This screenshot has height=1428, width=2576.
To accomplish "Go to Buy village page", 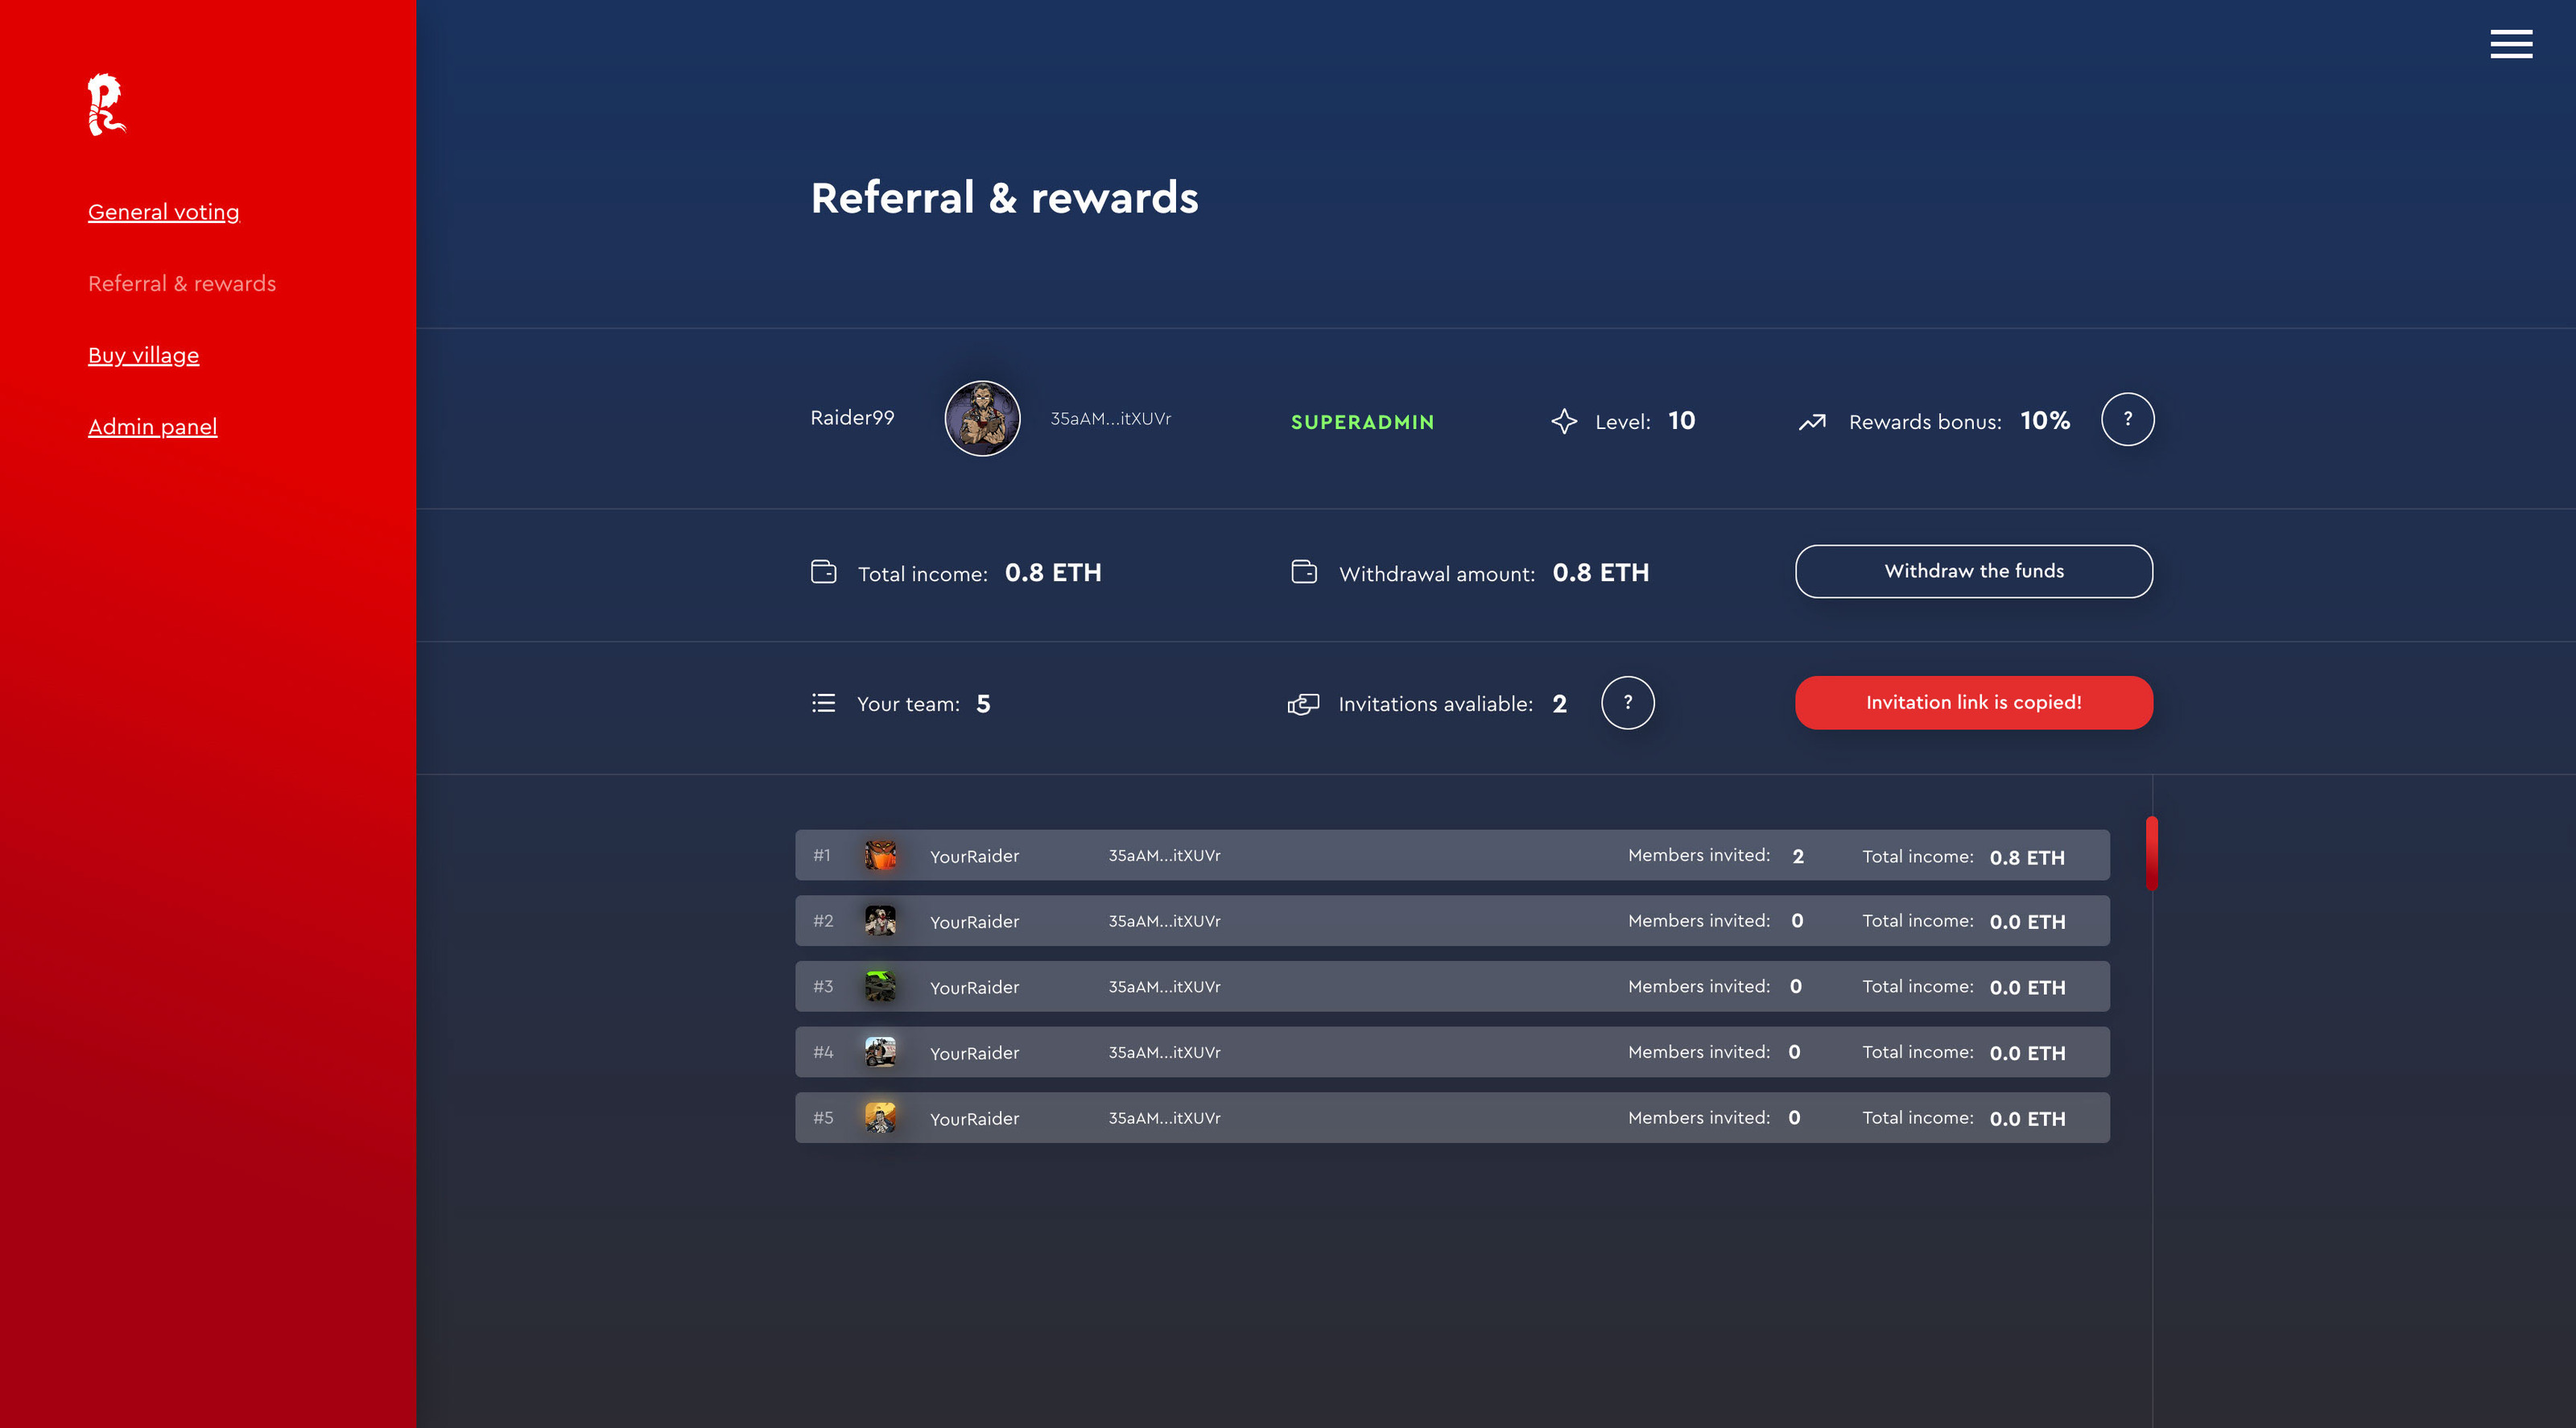I will tap(143, 355).
